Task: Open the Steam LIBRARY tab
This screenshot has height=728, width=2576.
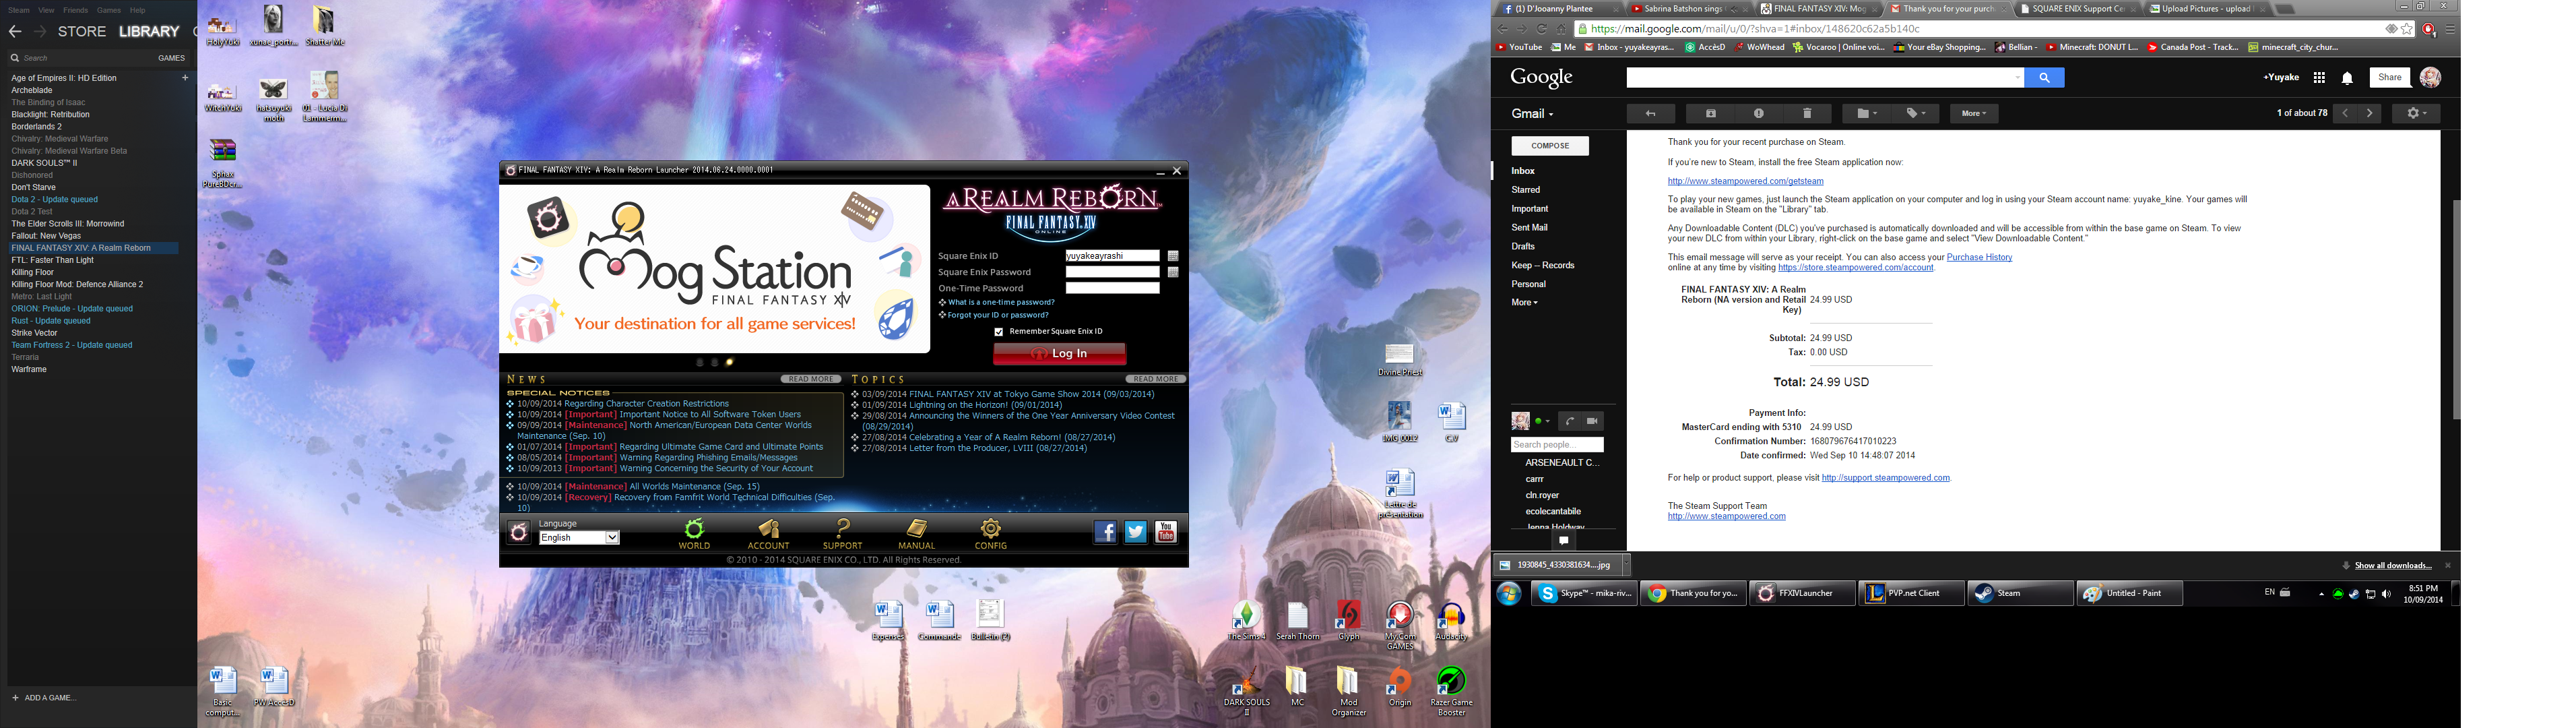Action: click(149, 32)
